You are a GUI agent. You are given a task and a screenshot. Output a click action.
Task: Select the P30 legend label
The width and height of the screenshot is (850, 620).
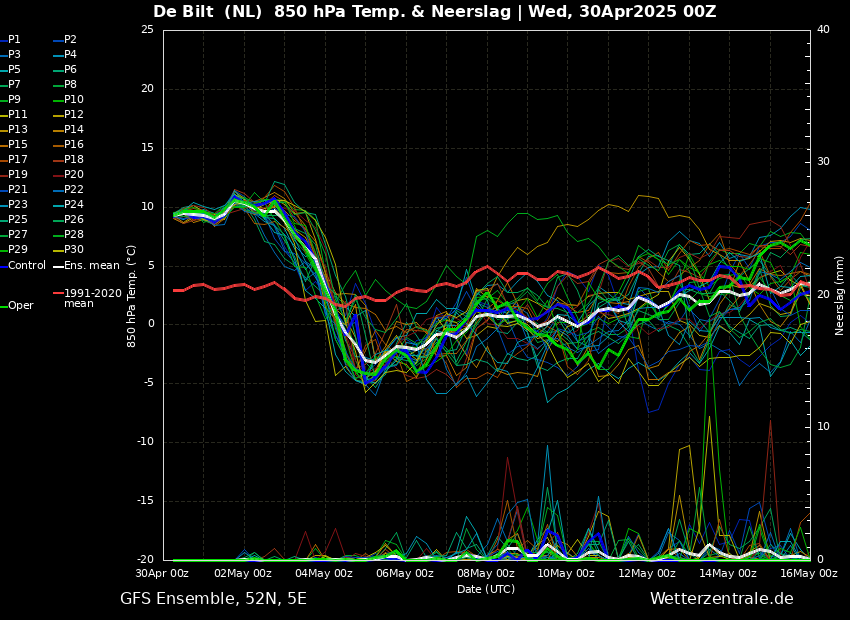(73, 250)
